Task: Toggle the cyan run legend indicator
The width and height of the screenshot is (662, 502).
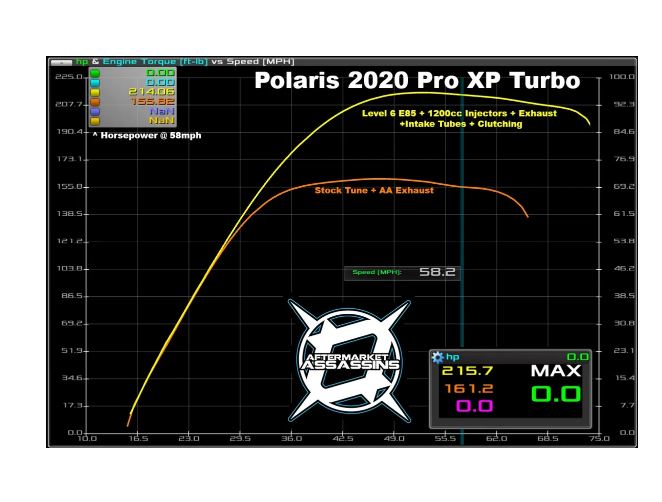Action: click(x=95, y=82)
